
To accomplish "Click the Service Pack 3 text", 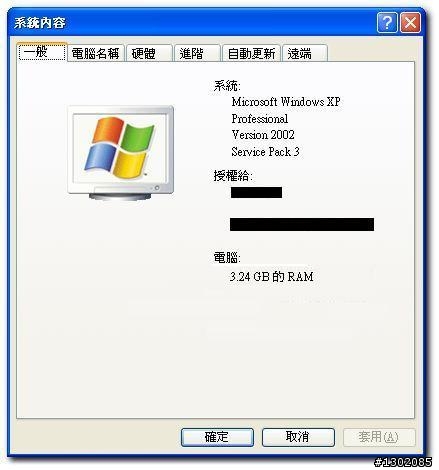I will [265, 152].
